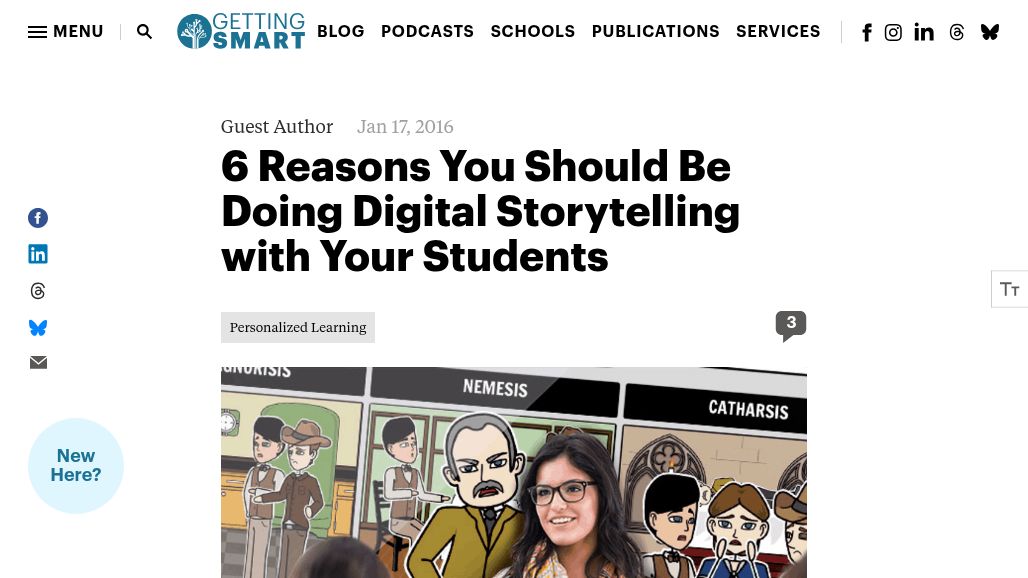Viewport: 1028px width, 578px height.
Task: Click the Personalized Learning tag
Action: 298,327
